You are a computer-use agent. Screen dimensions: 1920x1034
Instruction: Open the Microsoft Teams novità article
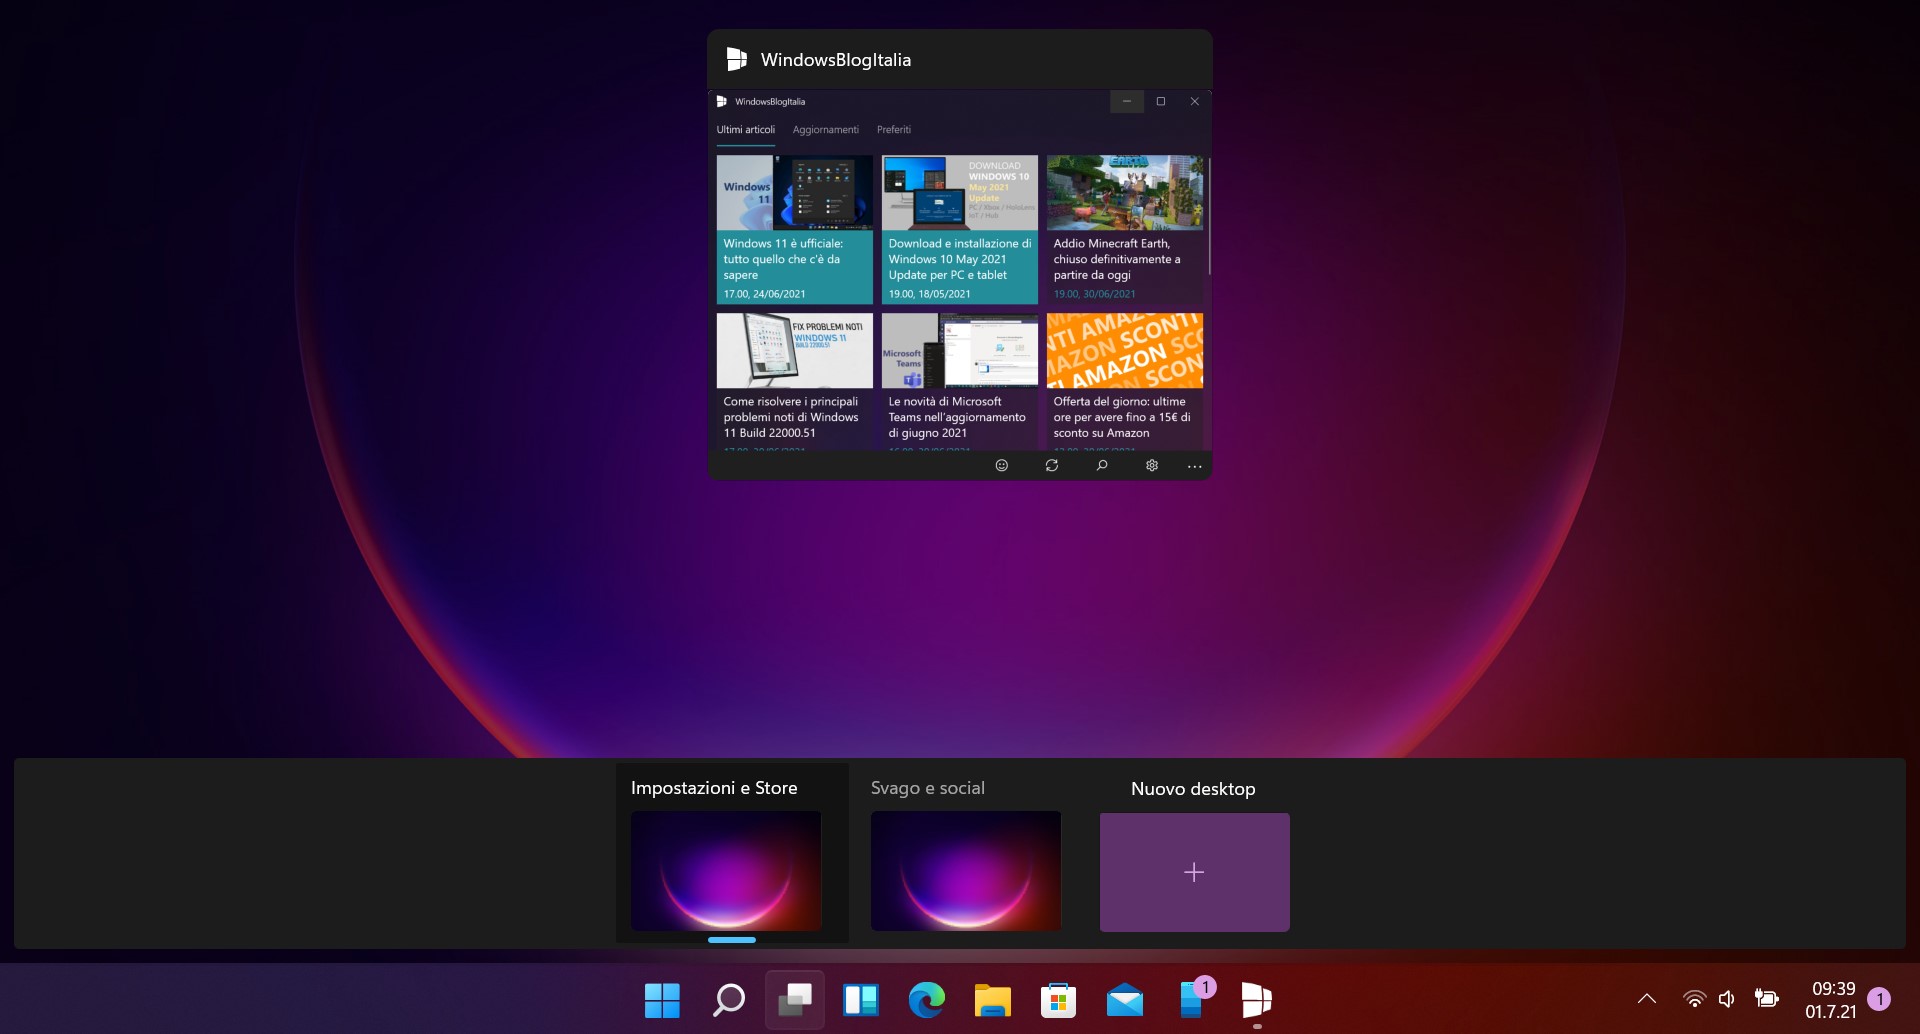pyautogui.click(x=960, y=381)
